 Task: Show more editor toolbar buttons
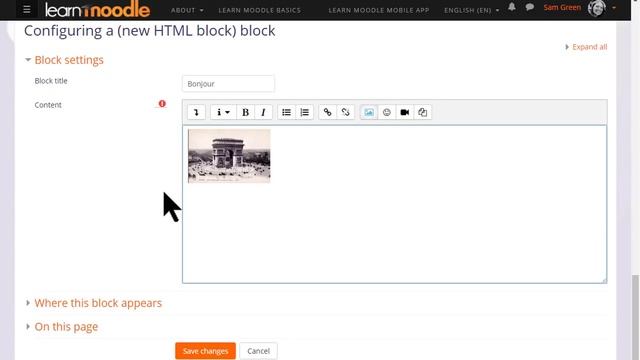click(x=196, y=112)
